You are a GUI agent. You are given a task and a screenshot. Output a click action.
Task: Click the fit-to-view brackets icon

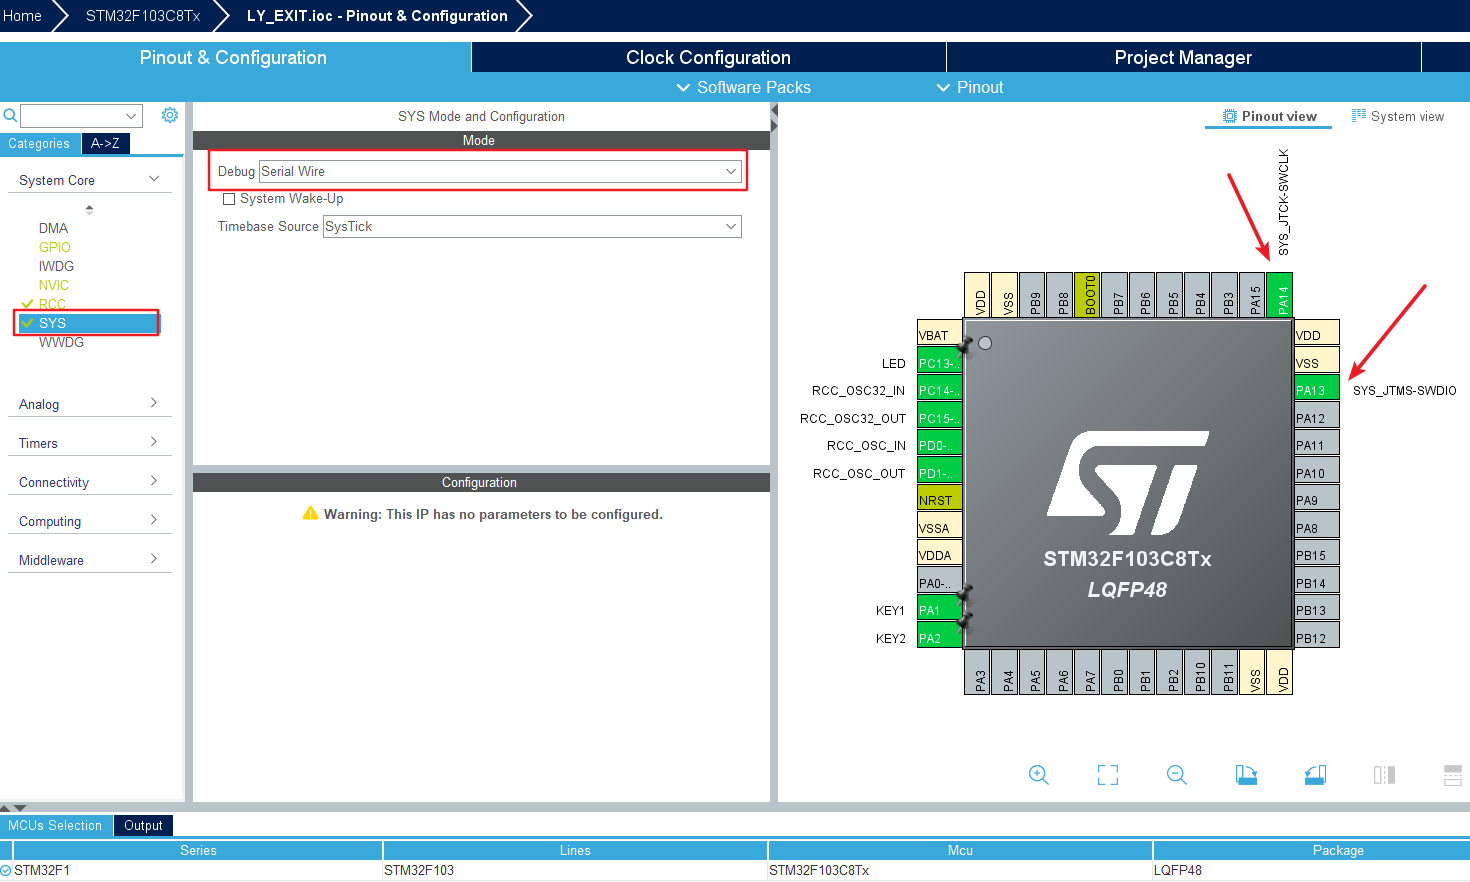(x=1108, y=775)
